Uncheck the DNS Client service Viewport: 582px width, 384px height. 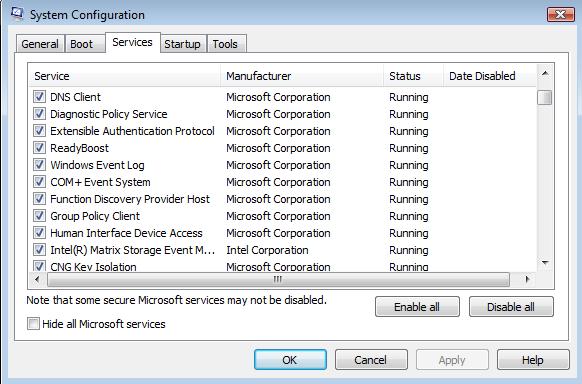tap(39, 96)
